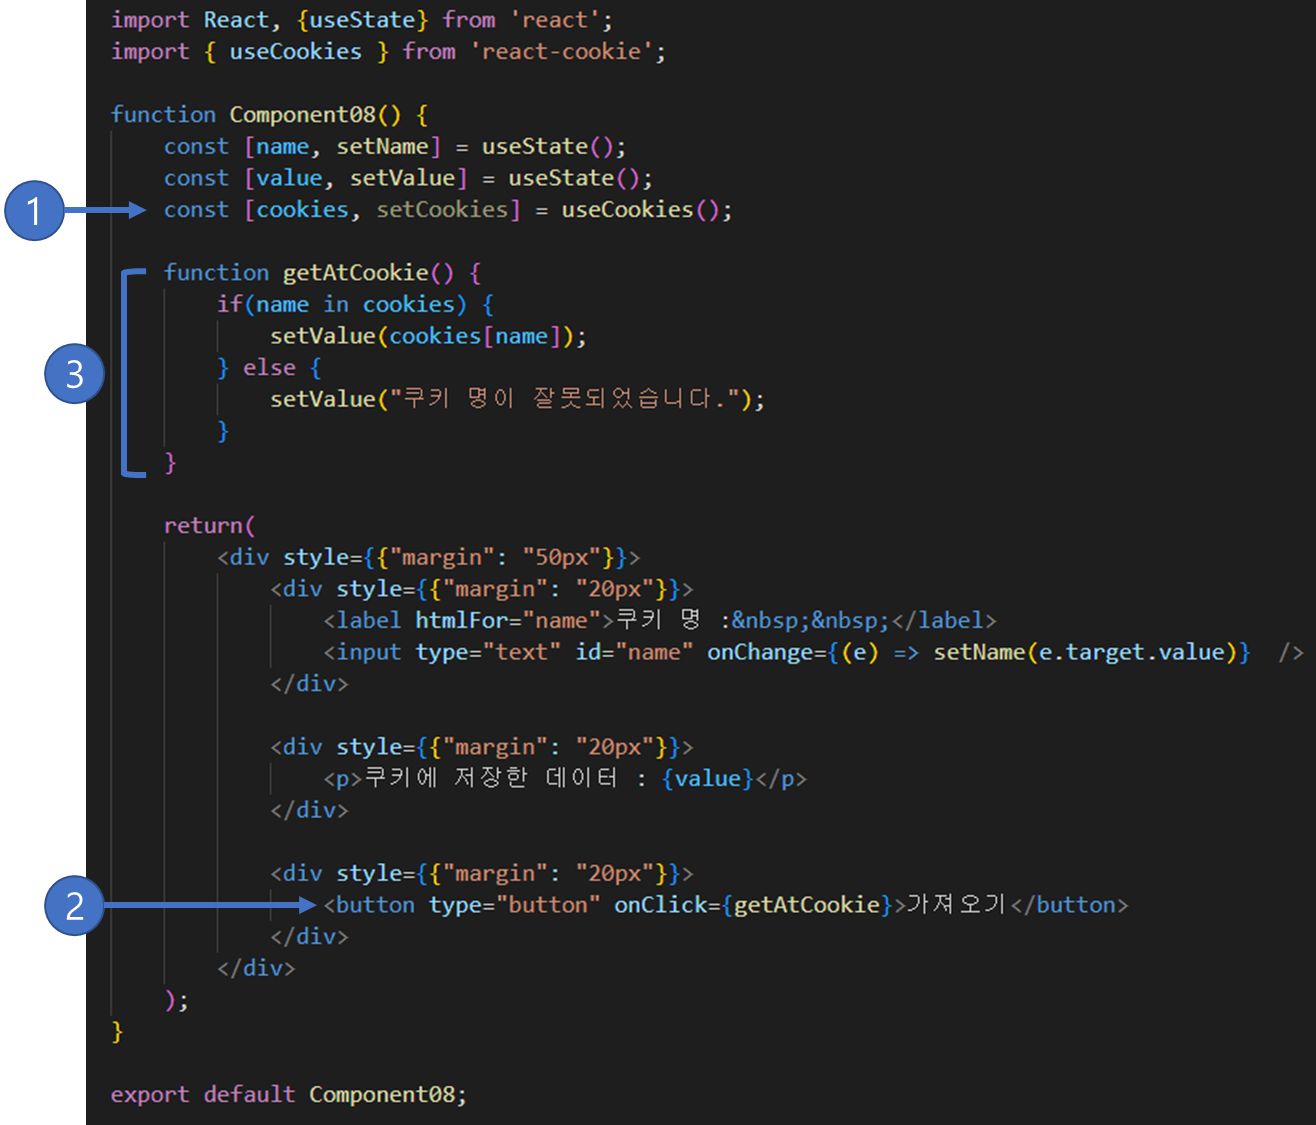The image size is (1316, 1125).
Task: Click the setName(e.target.value) handler
Action: coord(1084,653)
